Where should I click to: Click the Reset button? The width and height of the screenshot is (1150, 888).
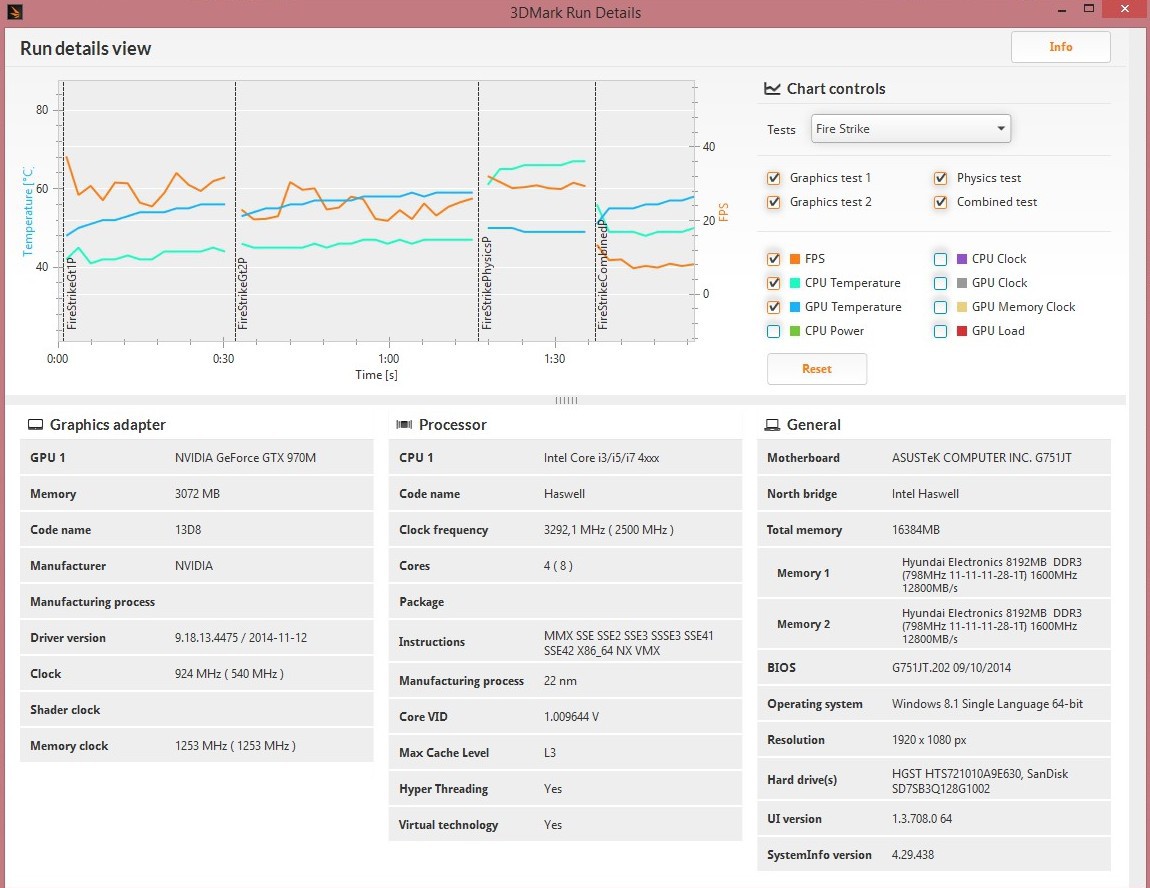816,369
